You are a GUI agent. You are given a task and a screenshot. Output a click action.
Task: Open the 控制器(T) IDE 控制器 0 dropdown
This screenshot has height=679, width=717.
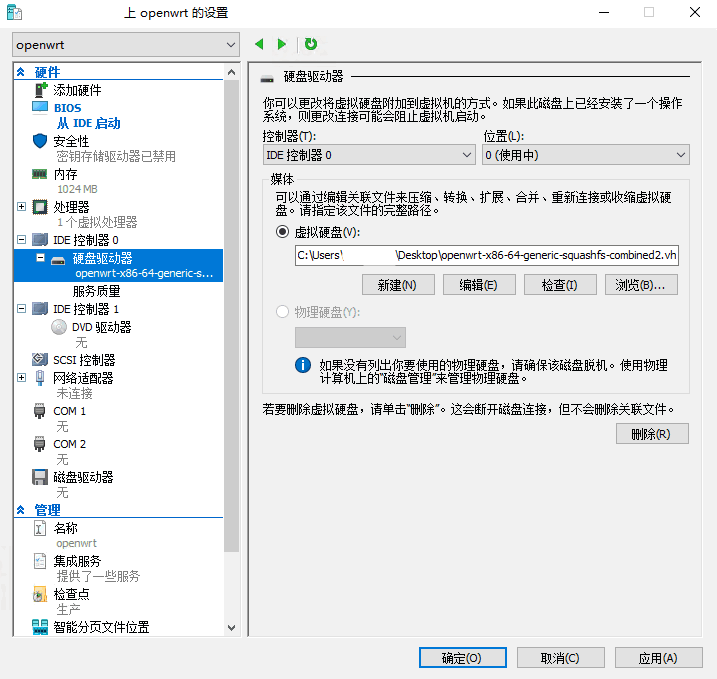[369, 155]
